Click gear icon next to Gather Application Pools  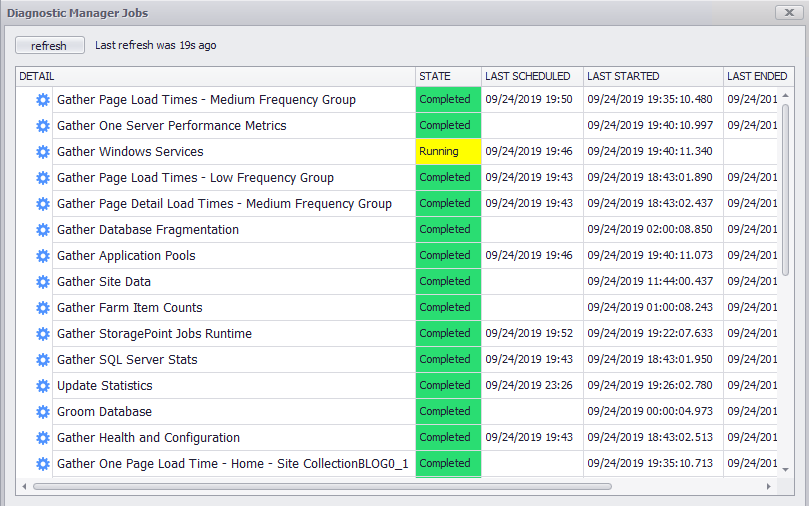pos(43,256)
